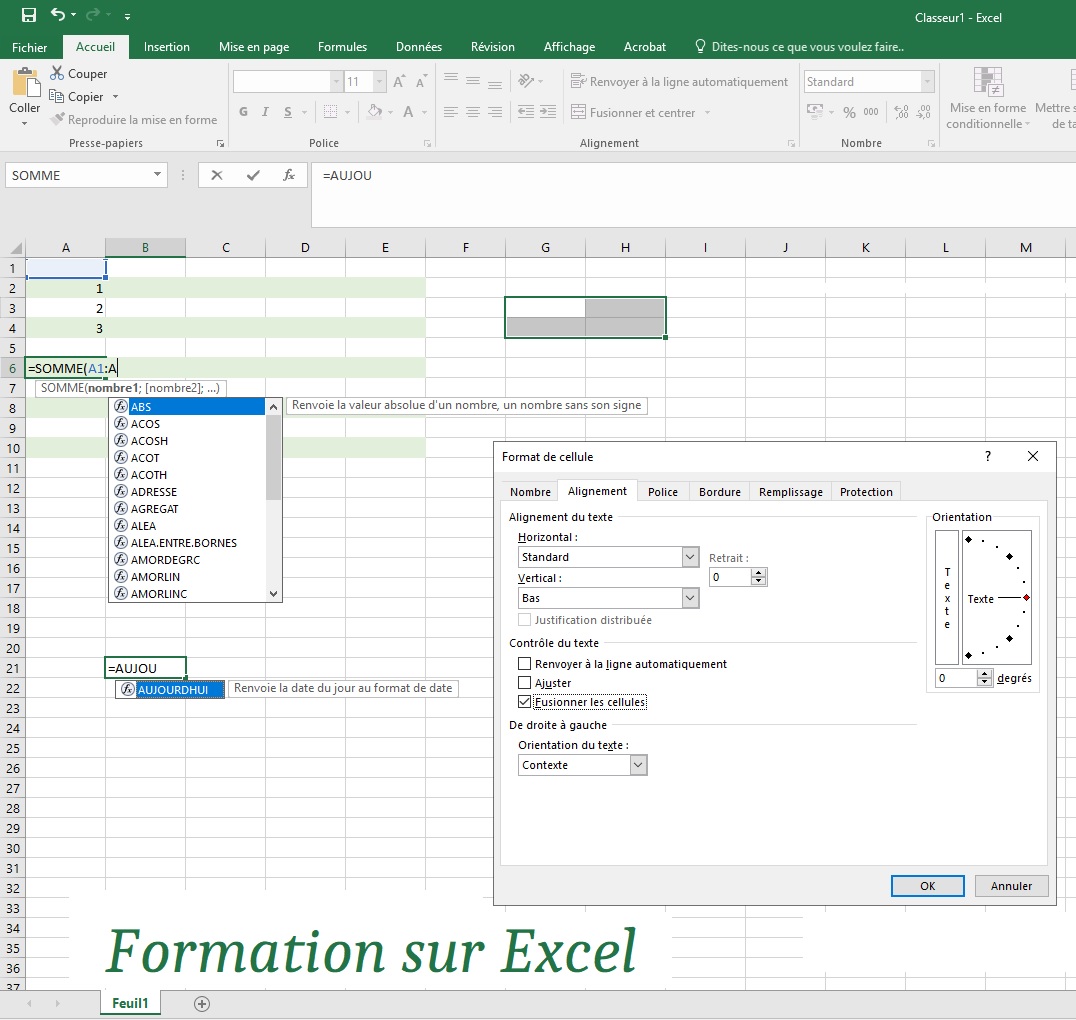Click the Coller paste icon

[25, 84]
